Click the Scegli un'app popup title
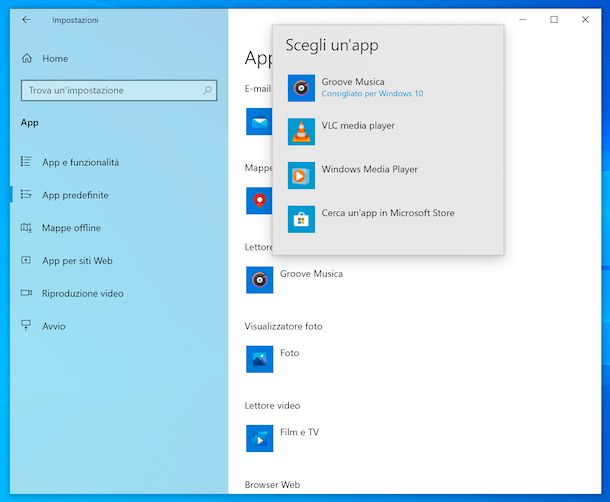Viewport: 610px width, 502px height. tap(332, 45)
